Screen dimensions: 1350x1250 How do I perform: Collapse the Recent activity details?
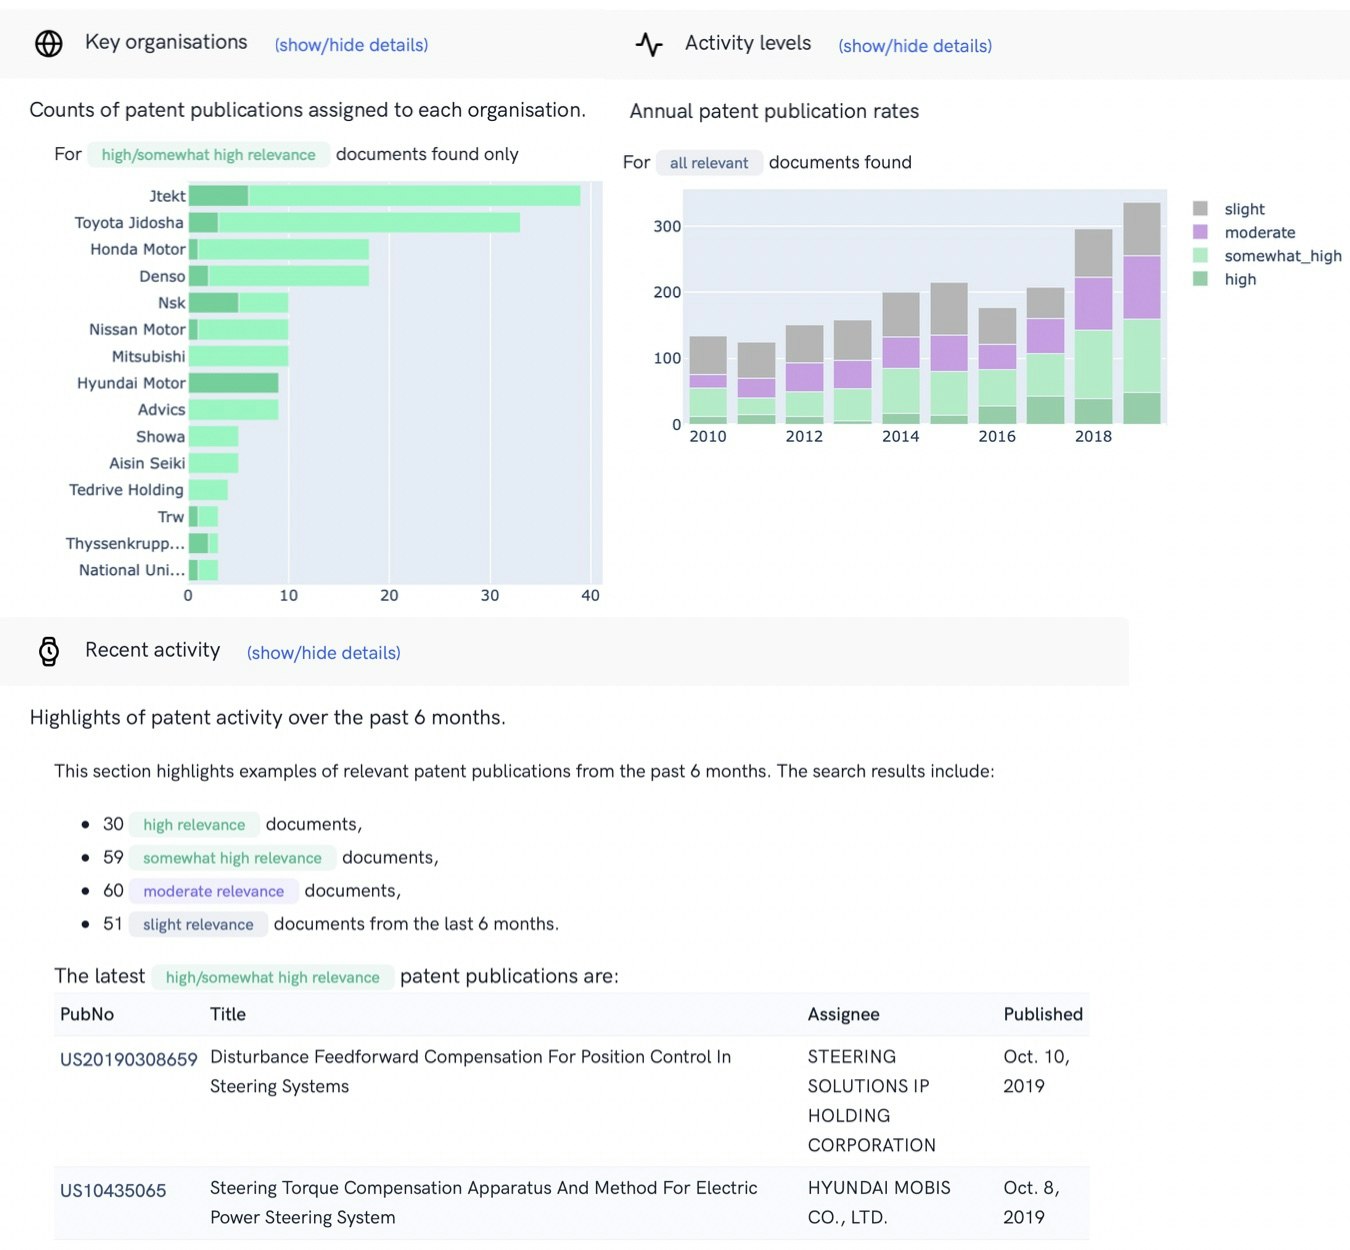click(322, 652)
